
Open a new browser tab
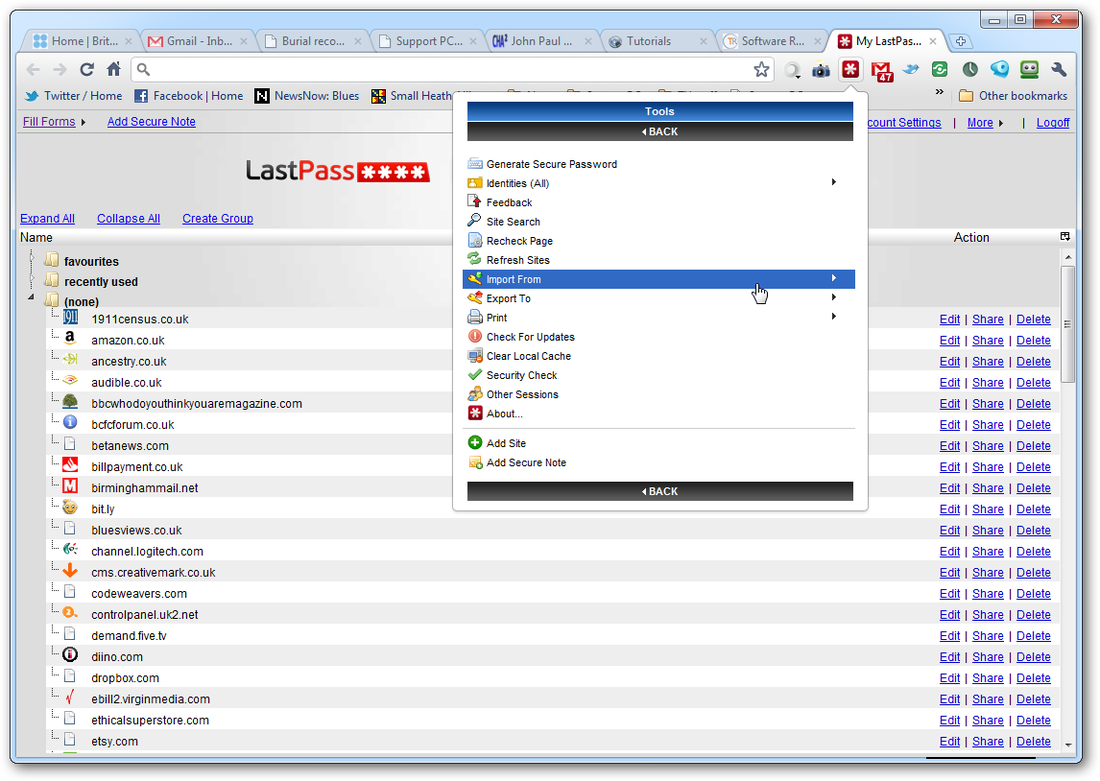[960, 41]
